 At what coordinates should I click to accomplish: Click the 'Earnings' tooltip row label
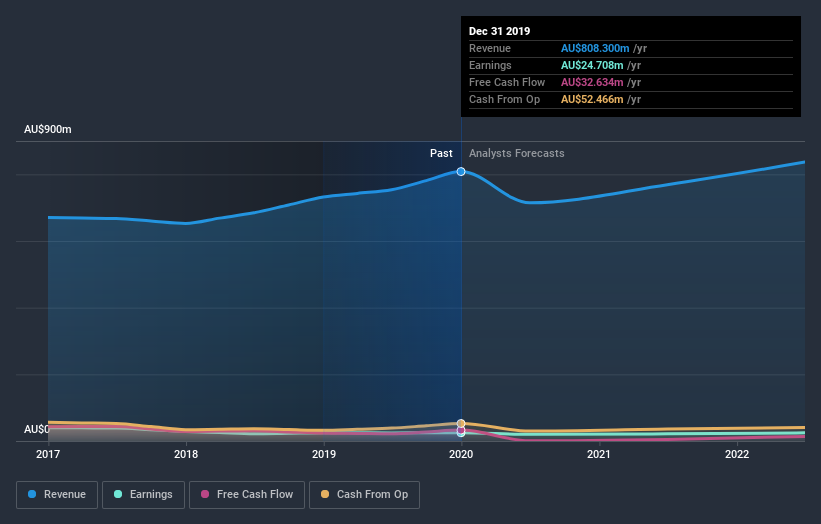[x=490, y=65]
